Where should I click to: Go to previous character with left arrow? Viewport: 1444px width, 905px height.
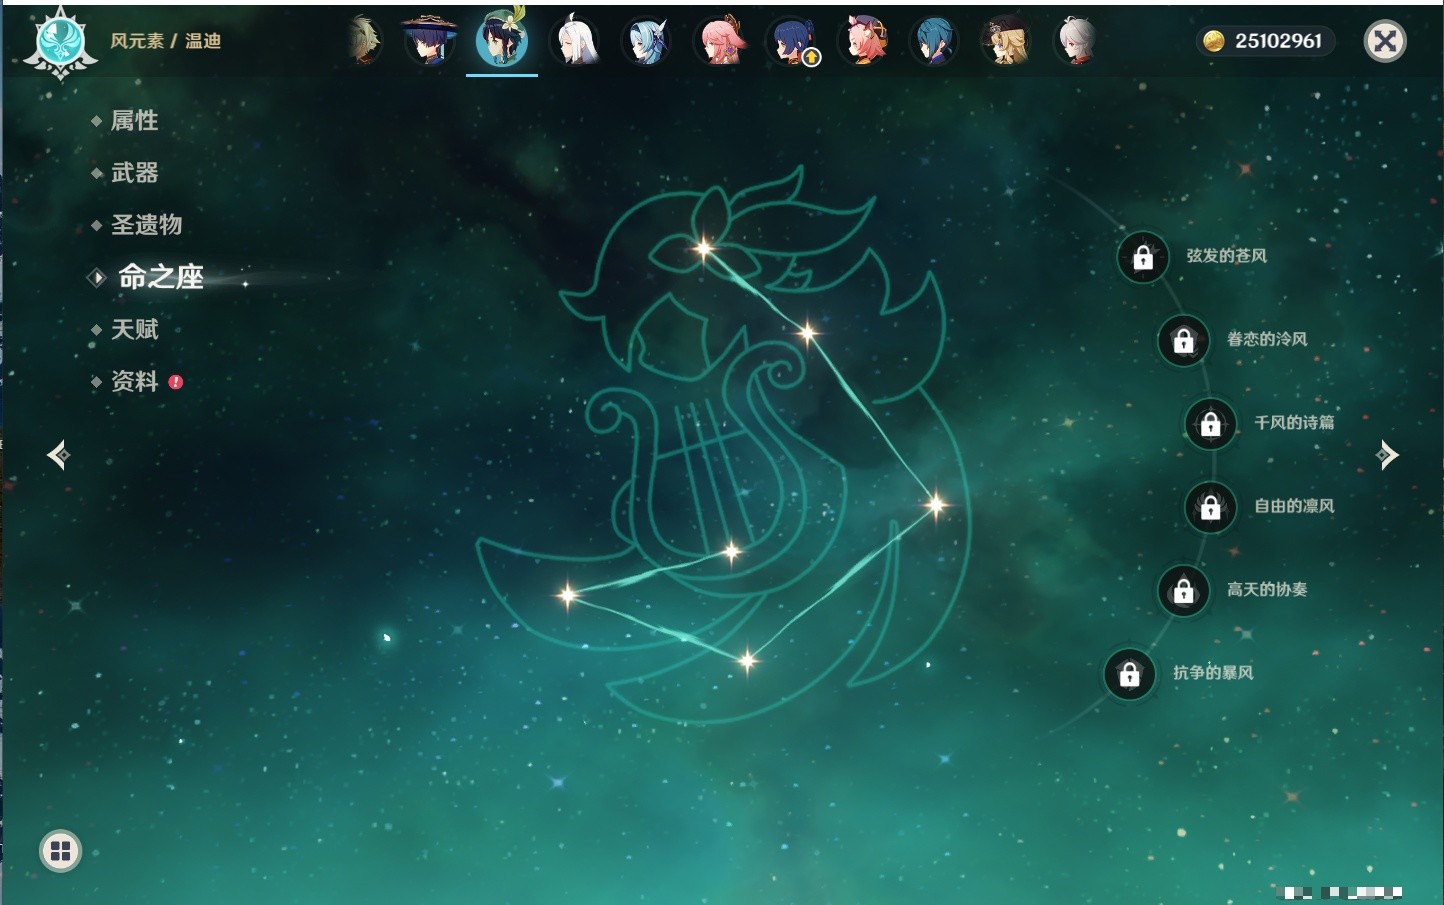point(58,455)
